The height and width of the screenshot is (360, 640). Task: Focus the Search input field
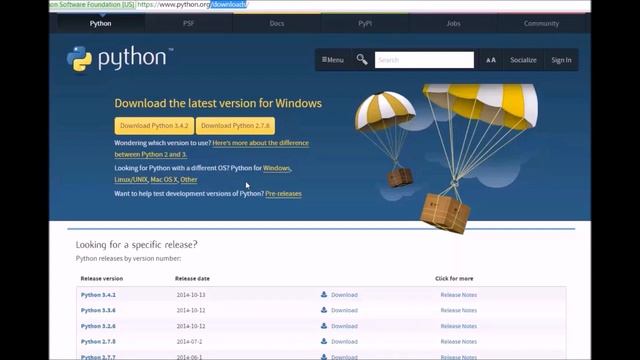[424, 60]
